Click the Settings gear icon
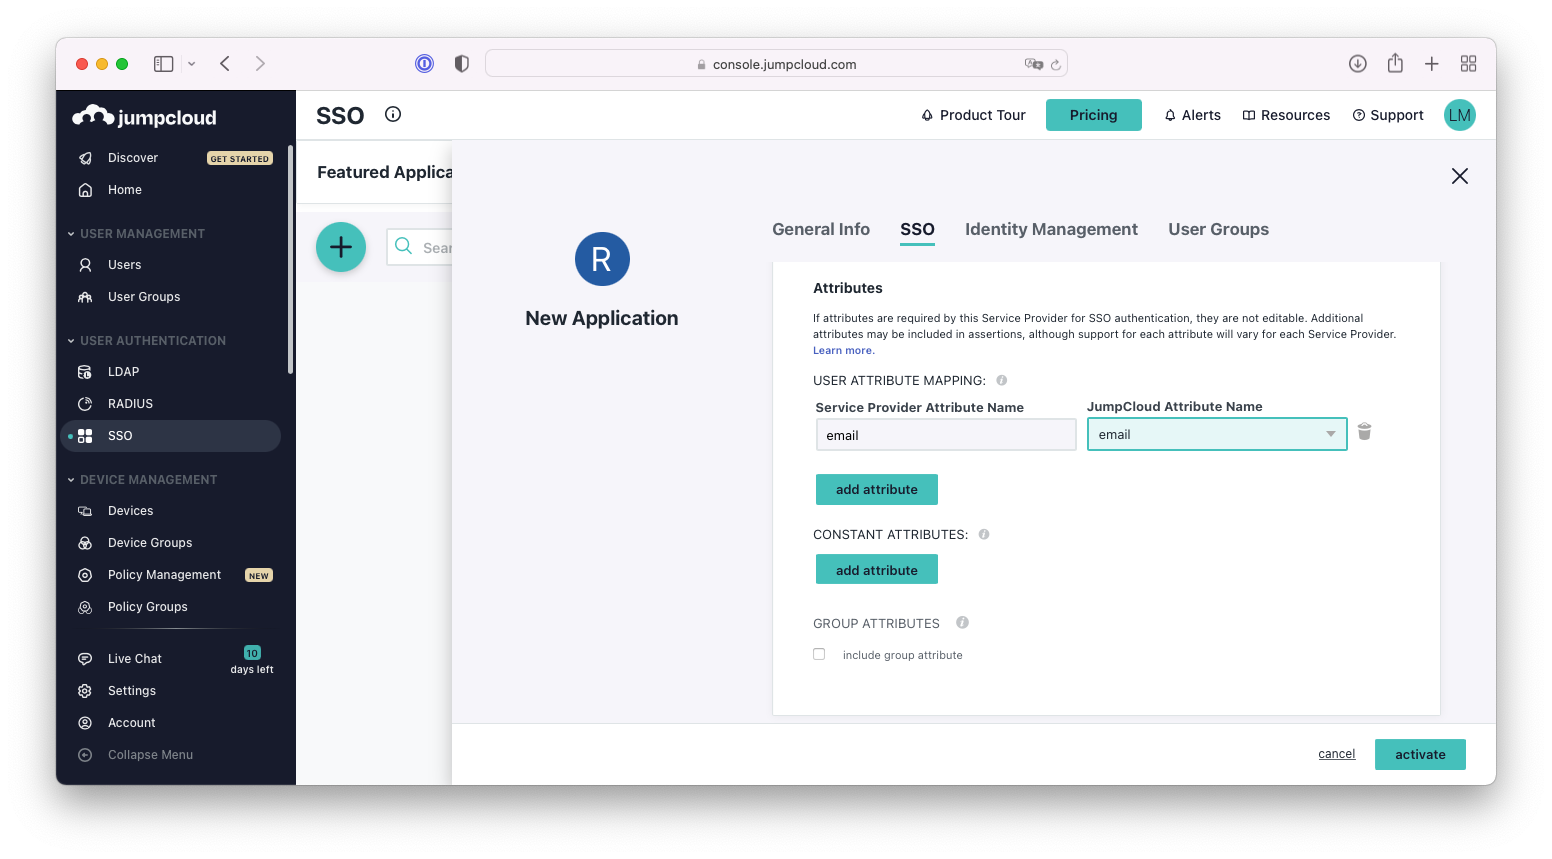This screenshot has height=859, width=1552. (x=85, y=691)
